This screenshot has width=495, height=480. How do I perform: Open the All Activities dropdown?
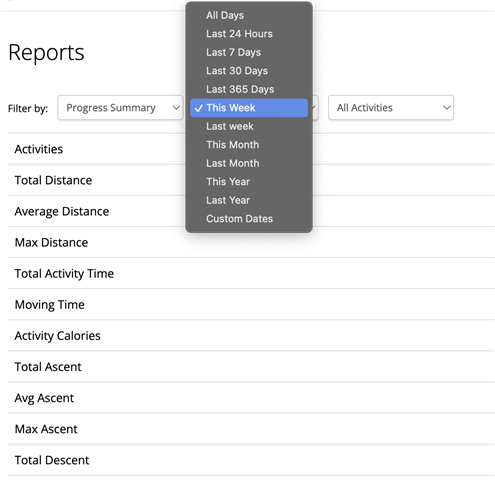(391, 108)
